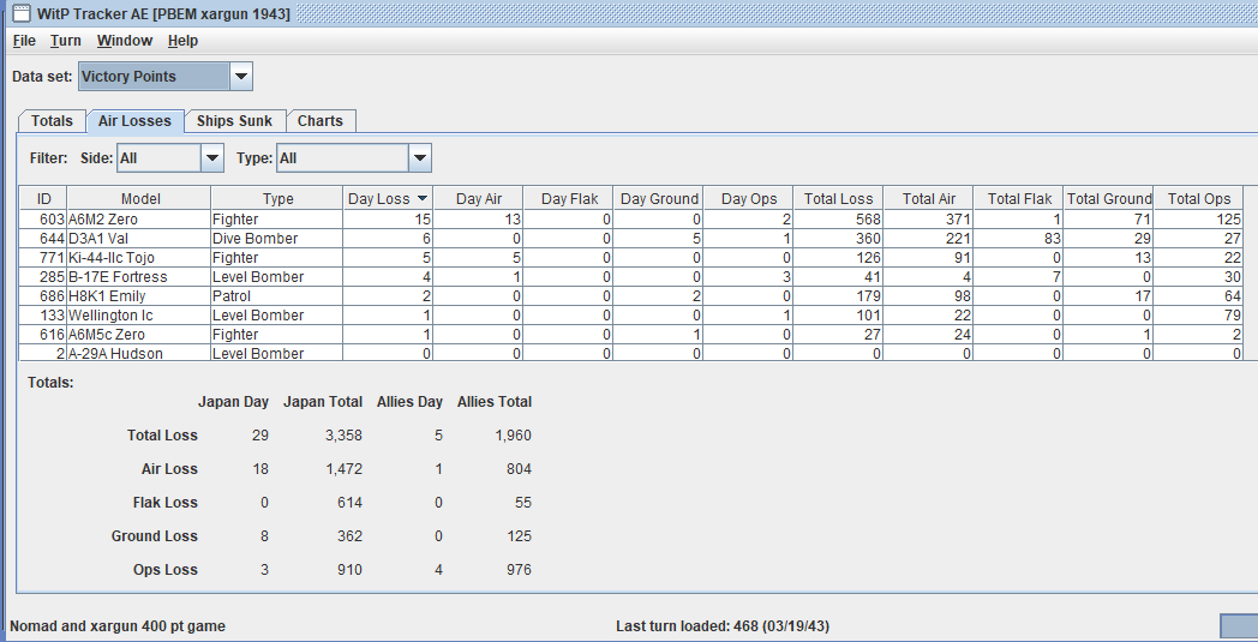The image size is (1258, 642).
Task: Click ID cell 603
Action: (x=43, y=219)
